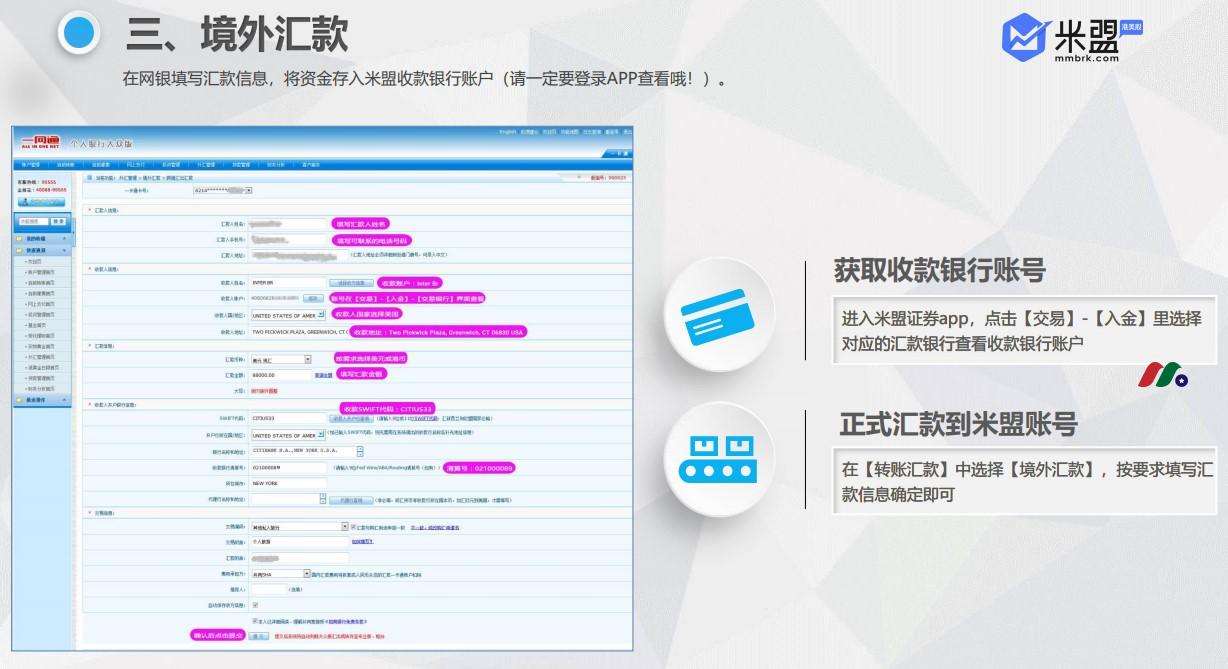Click the NEW YORK city field
The height and width of the screenshot is (669, 1228).
click(x=289, y=483)
